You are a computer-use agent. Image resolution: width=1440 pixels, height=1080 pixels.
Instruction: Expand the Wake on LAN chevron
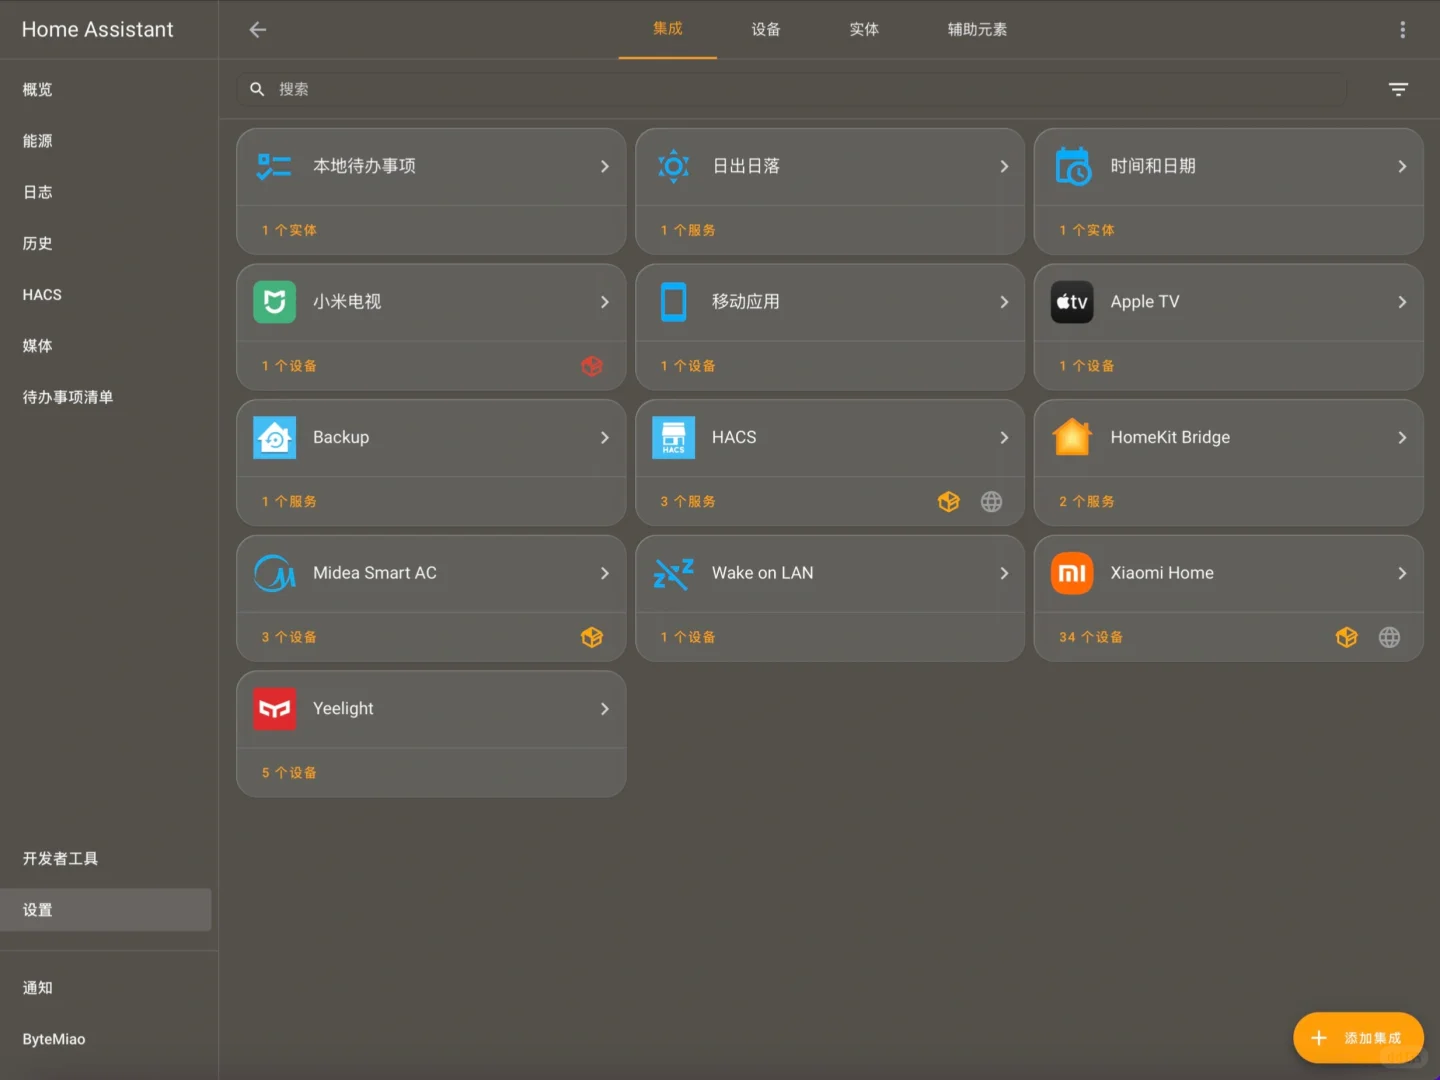pos(1004,573)
